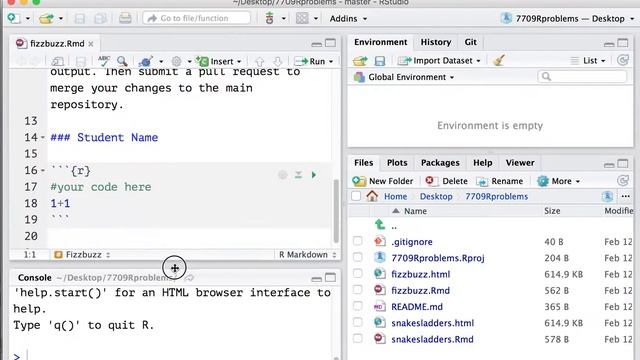Click the Home folder icon in breadcrumb

point(372,196)
